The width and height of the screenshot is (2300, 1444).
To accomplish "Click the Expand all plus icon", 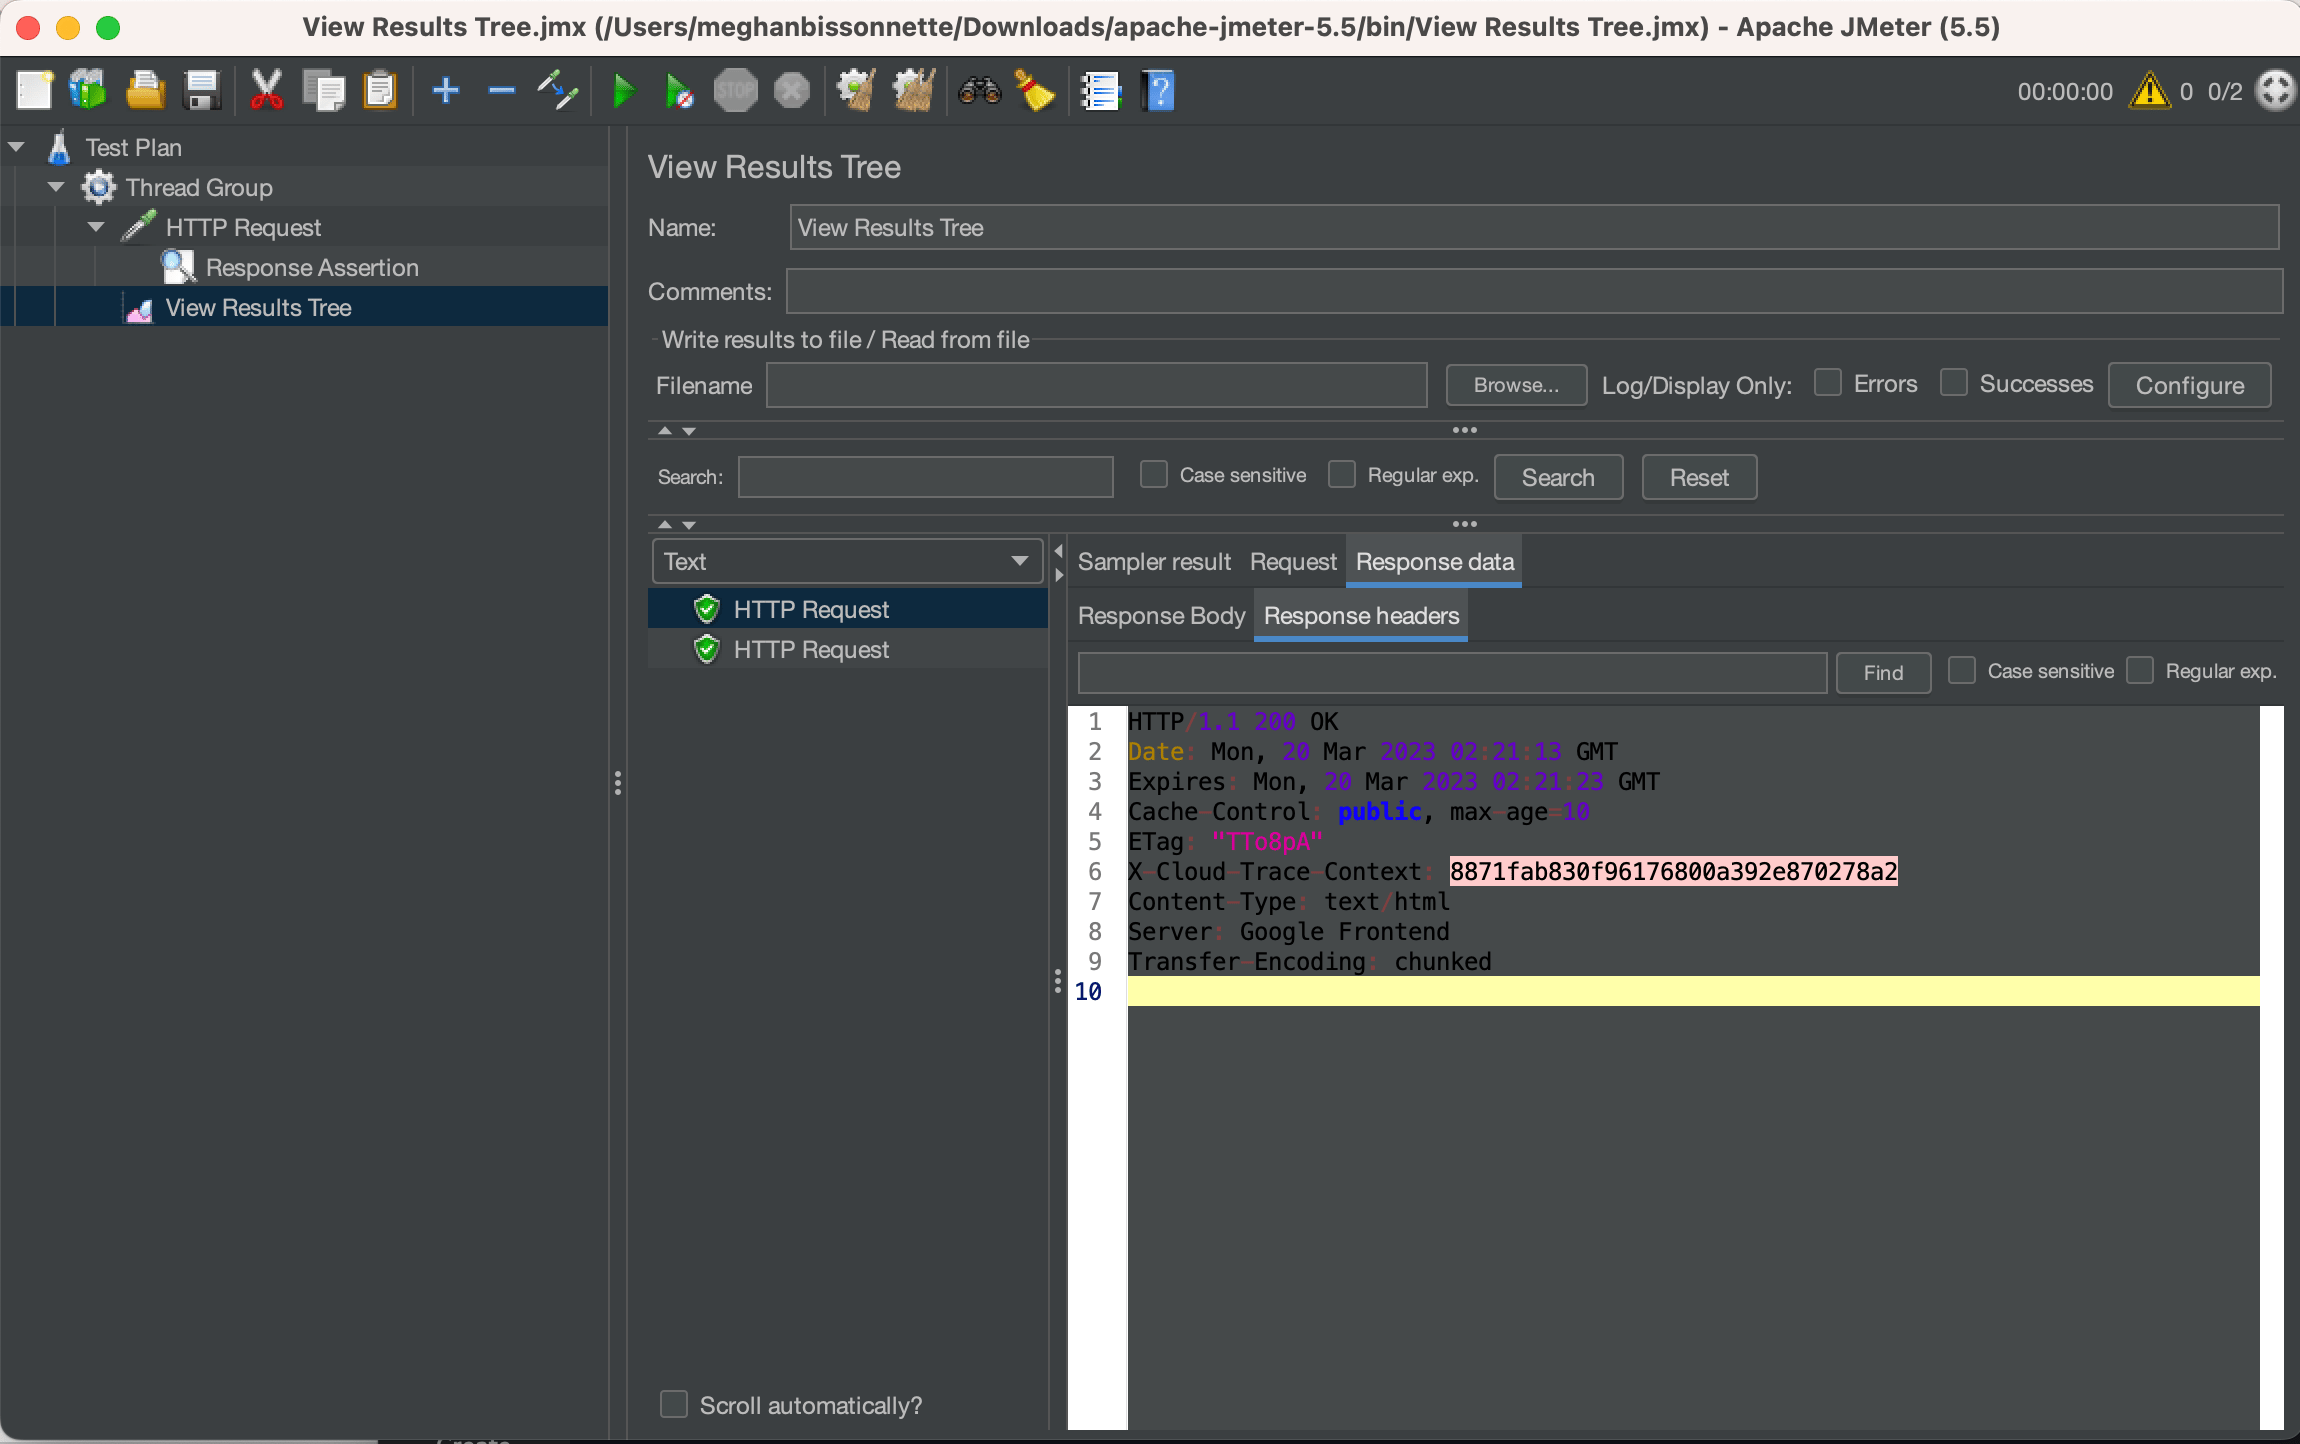I will (x=446, y=91).
